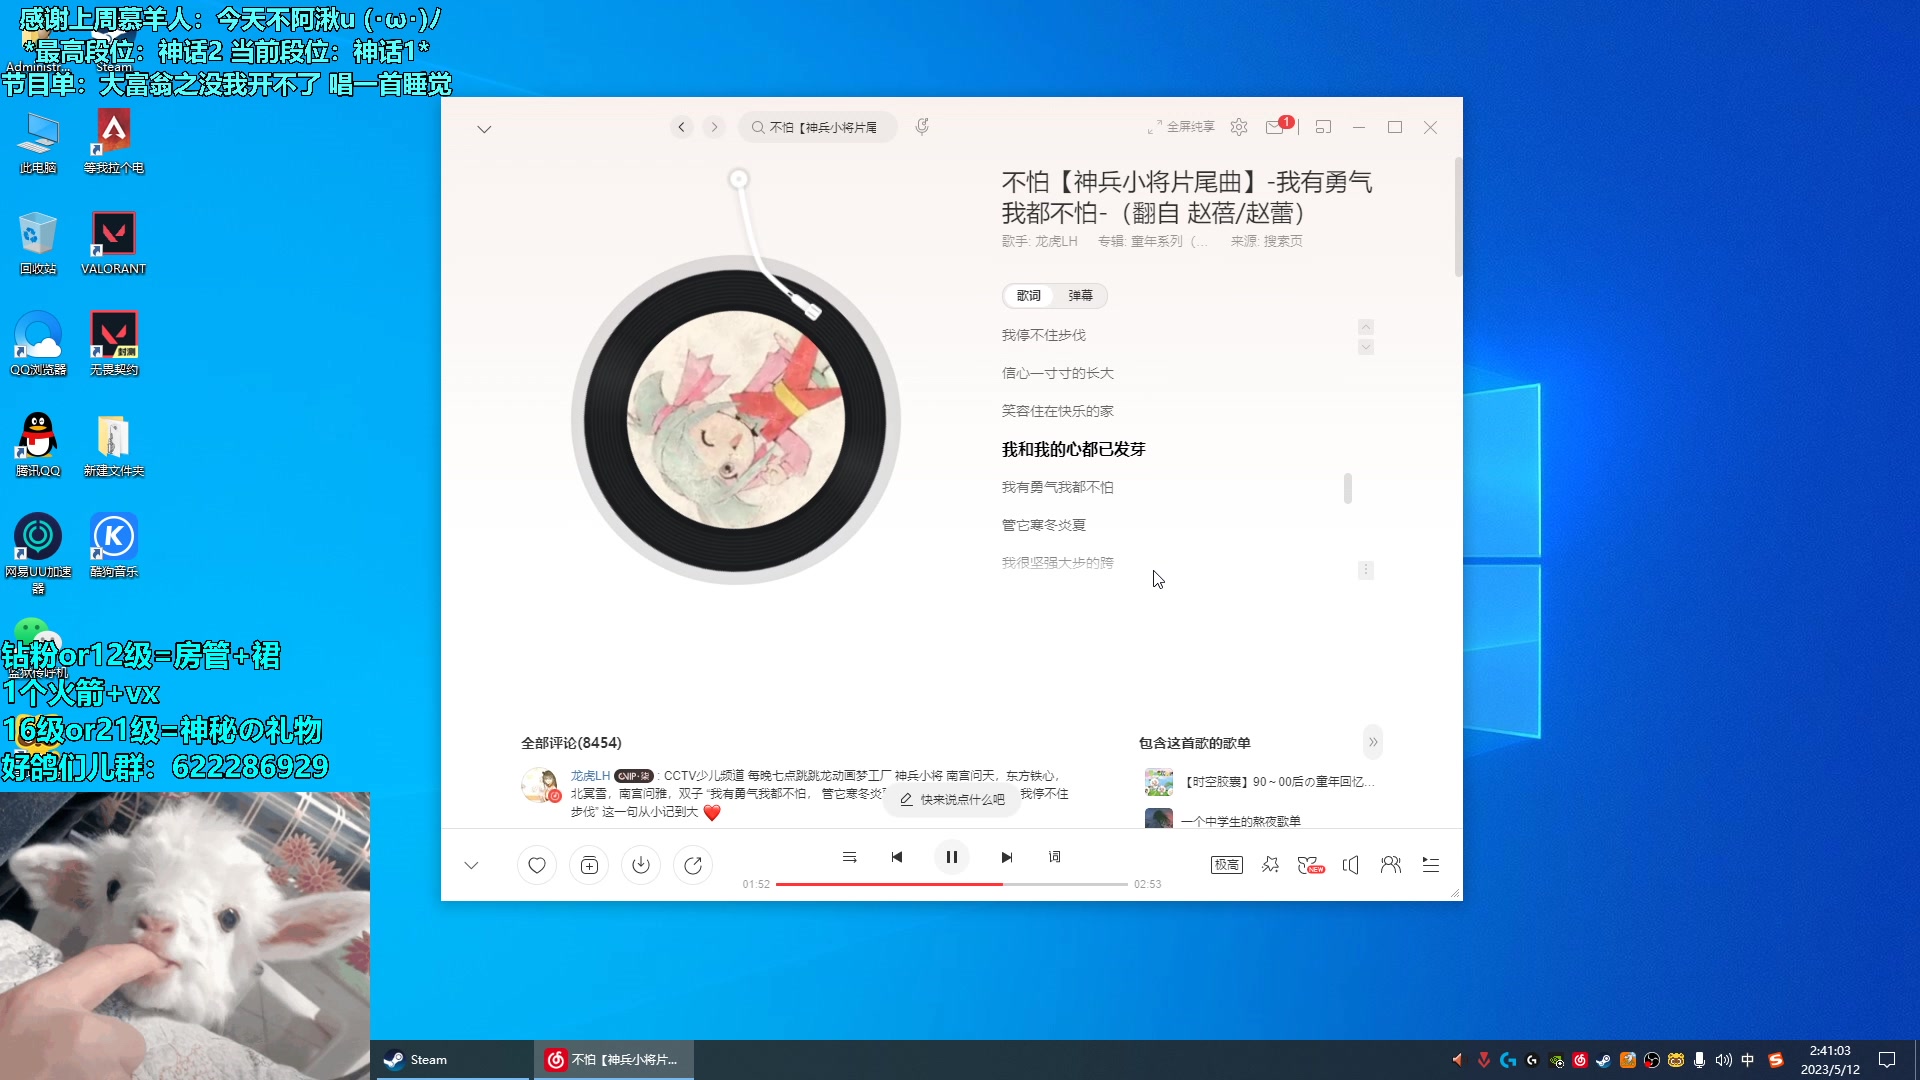Click the spinning album cover art
Viewport: 1920px width, 1080px height.
pyautogui.click(x=736, y=420)
